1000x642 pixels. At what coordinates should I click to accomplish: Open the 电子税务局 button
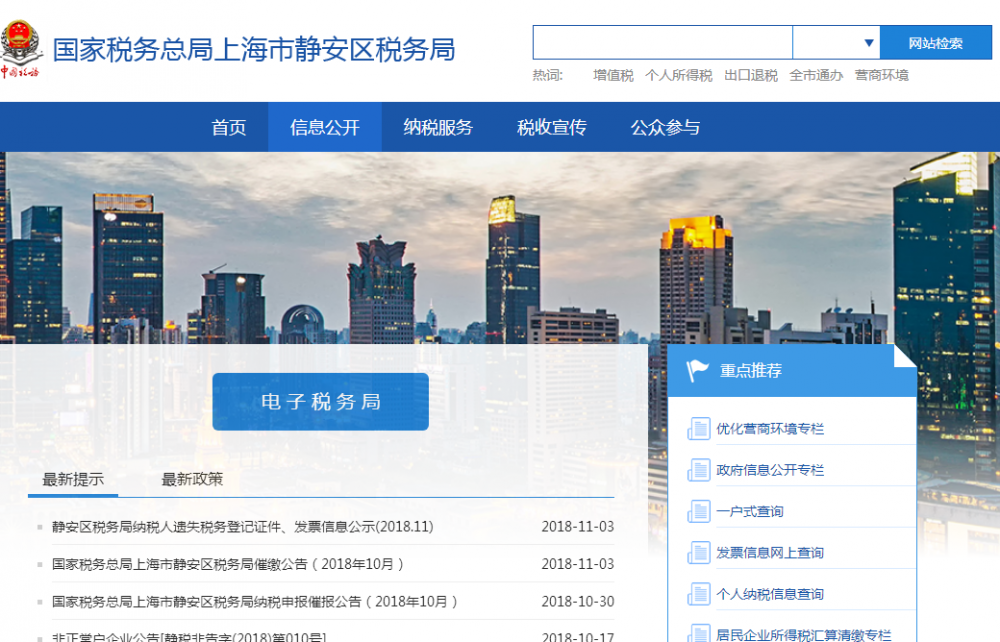pos(320,402)
